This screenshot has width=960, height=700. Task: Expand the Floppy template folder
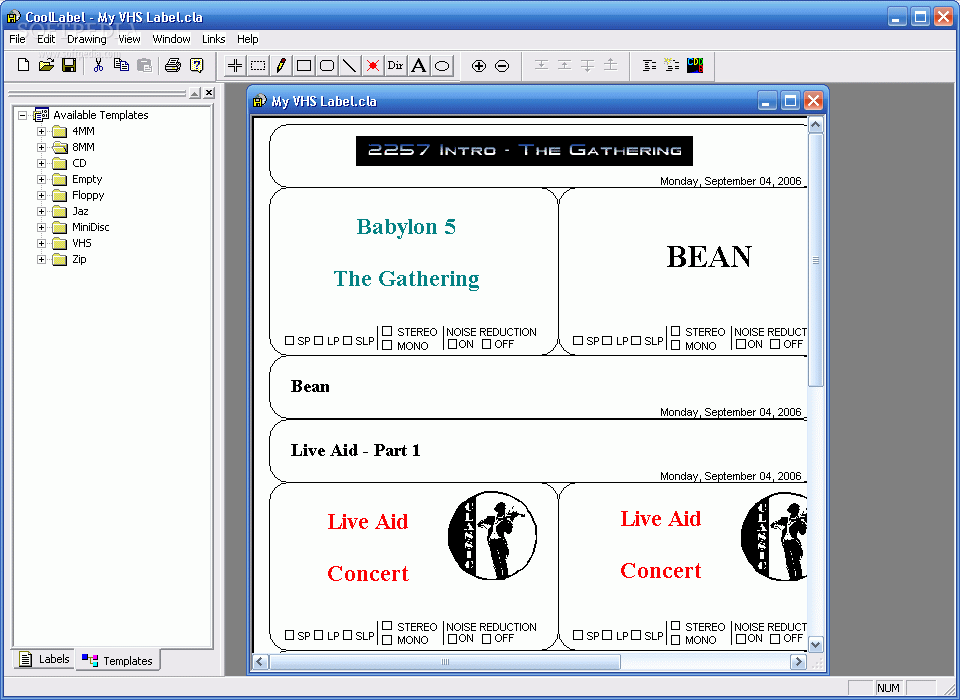(x=42, y=195)
